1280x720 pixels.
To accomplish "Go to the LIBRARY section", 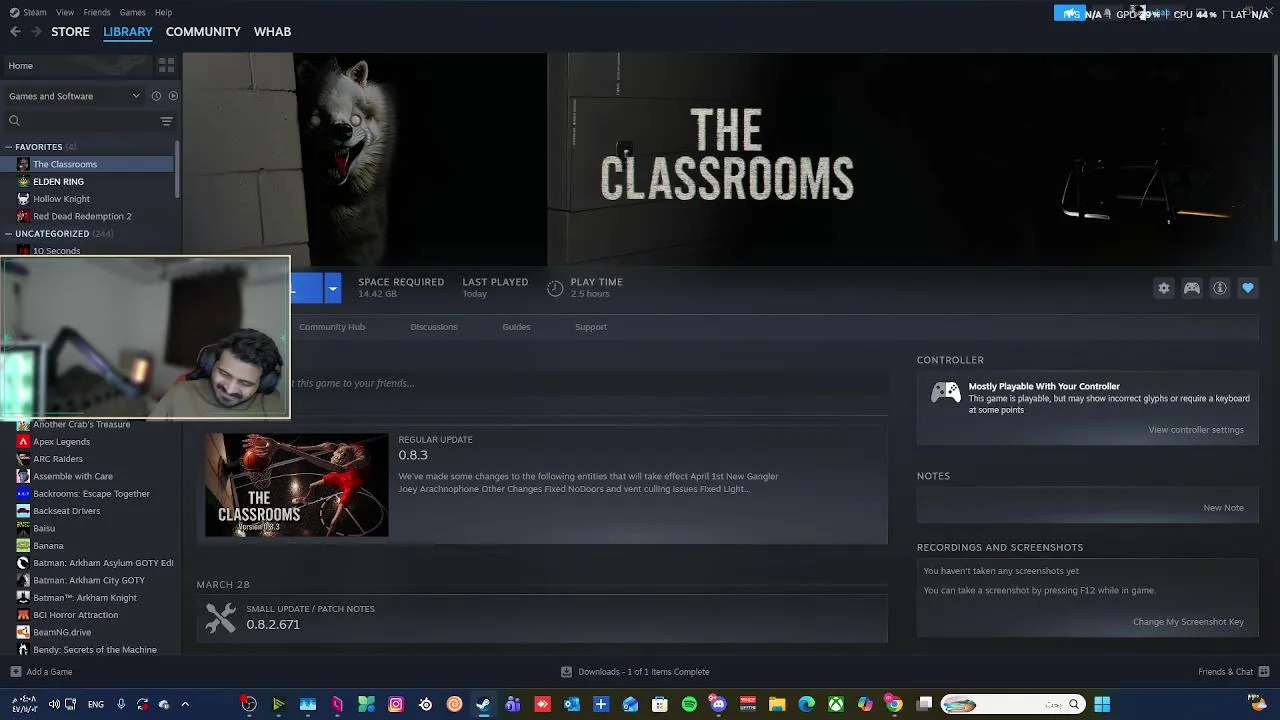I will coord(128,32).
